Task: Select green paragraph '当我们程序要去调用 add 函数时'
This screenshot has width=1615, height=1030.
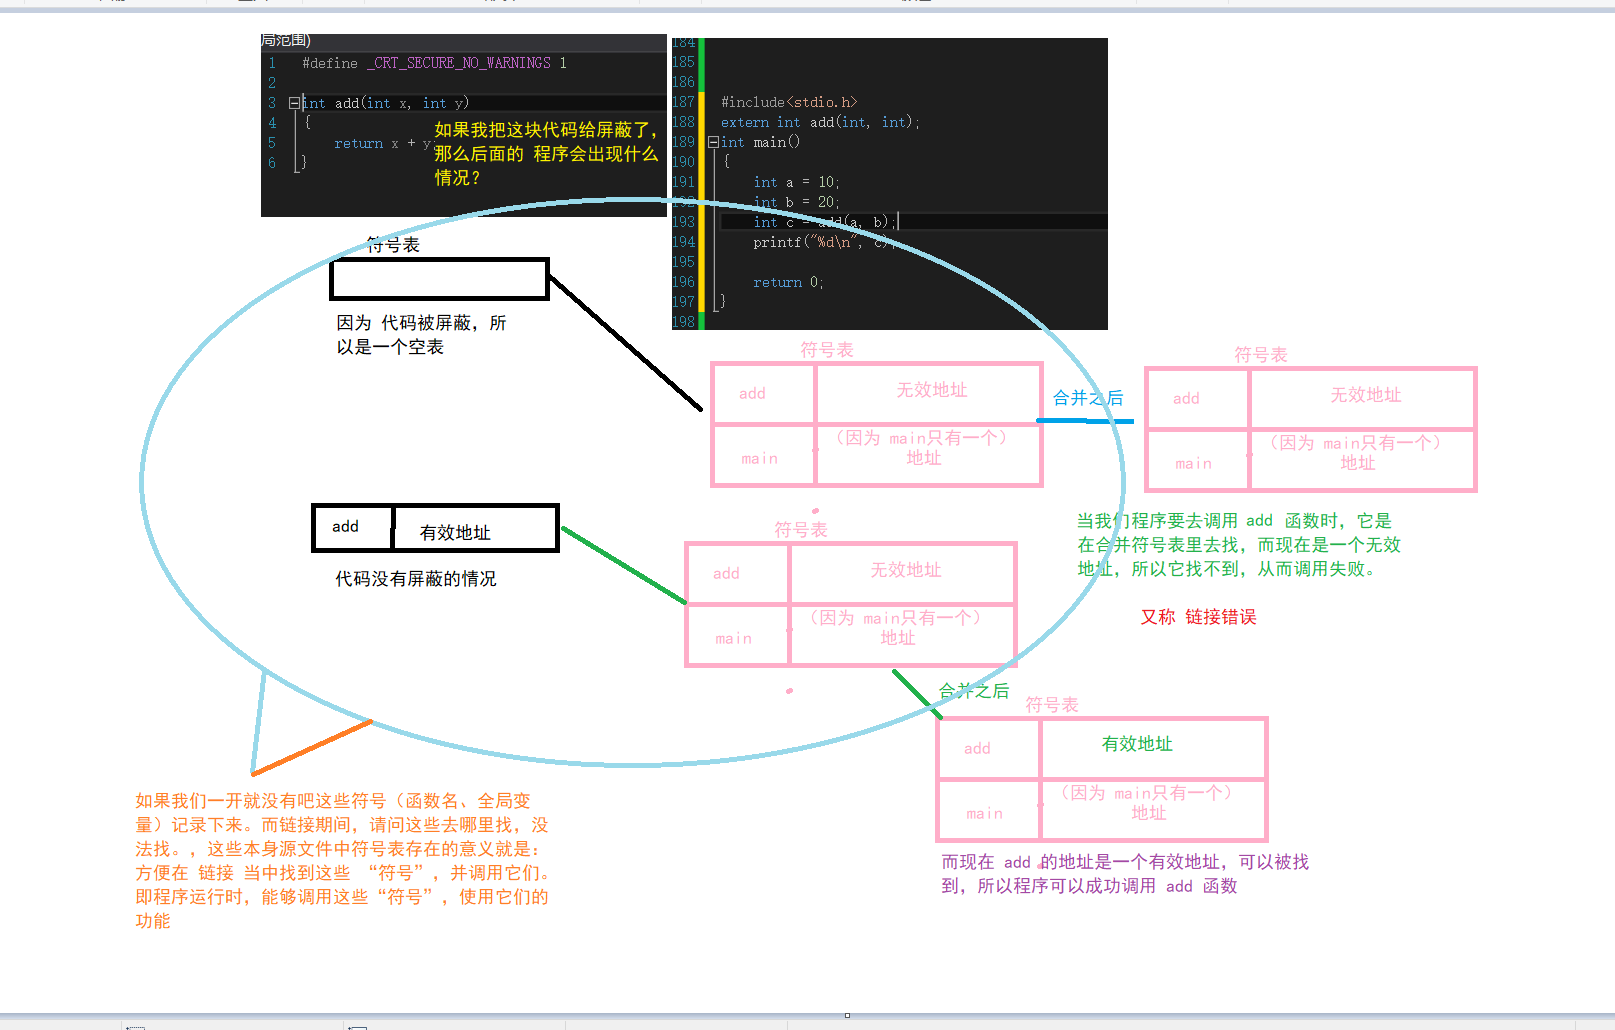Action: point(1239,545)
